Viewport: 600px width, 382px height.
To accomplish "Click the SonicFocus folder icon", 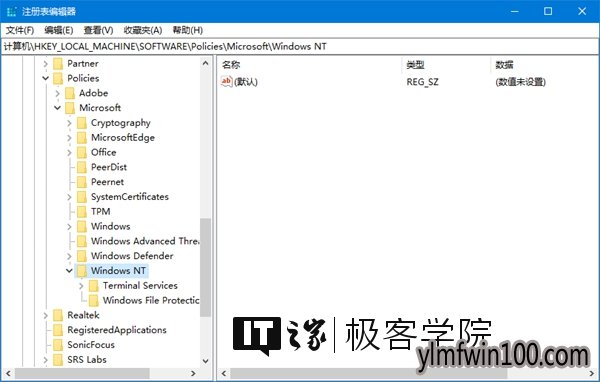I will tap(58, 345).
